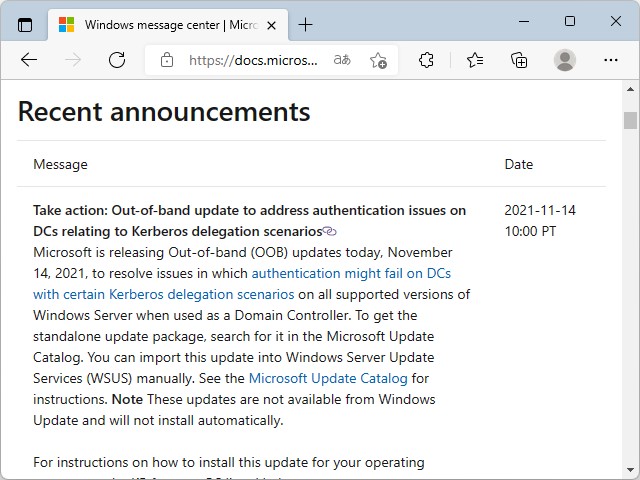Open a new tab with plus icon
The height and width of the screenshot is (480, 640).
pos(305,24)
